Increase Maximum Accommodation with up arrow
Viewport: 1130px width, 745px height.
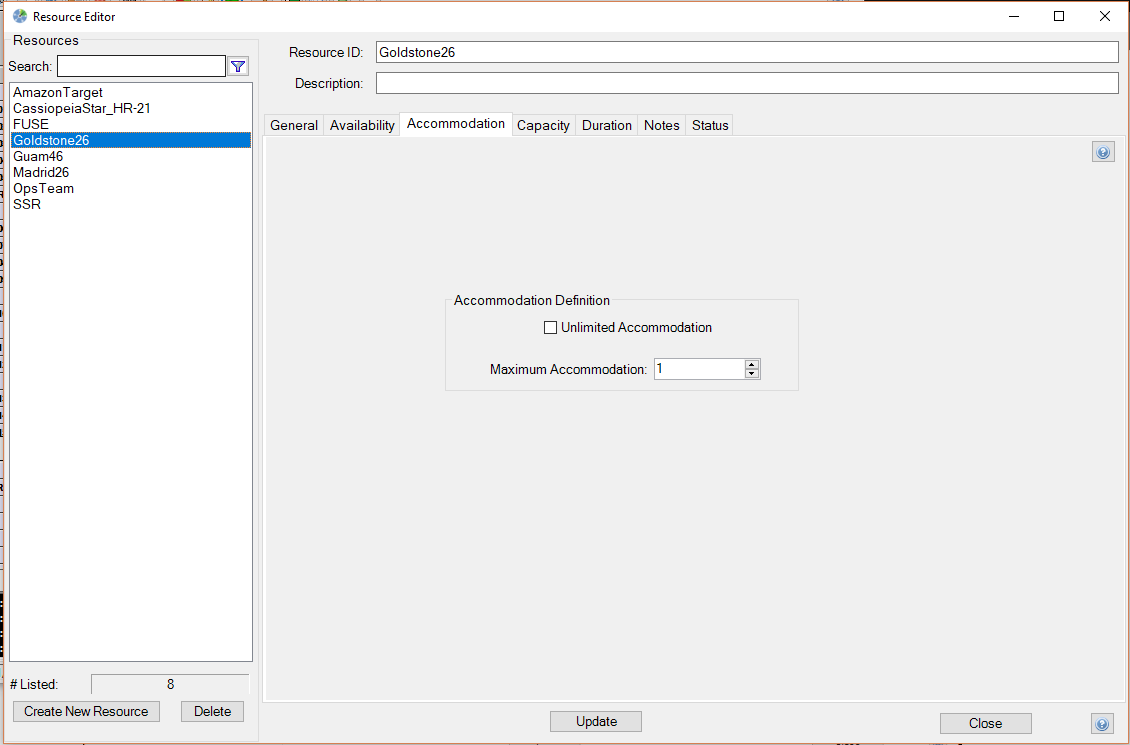pyautogui.click(x=752, y=364)
